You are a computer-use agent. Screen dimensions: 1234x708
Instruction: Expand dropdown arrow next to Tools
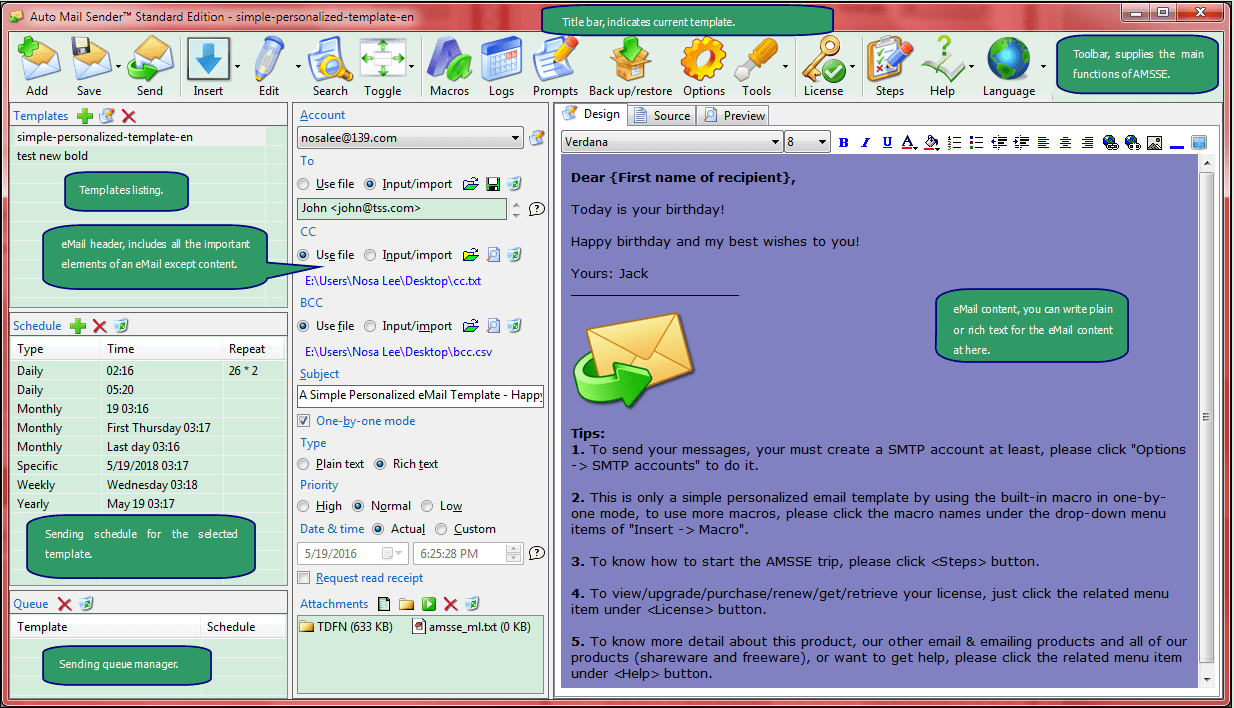(x=785, y=67)
